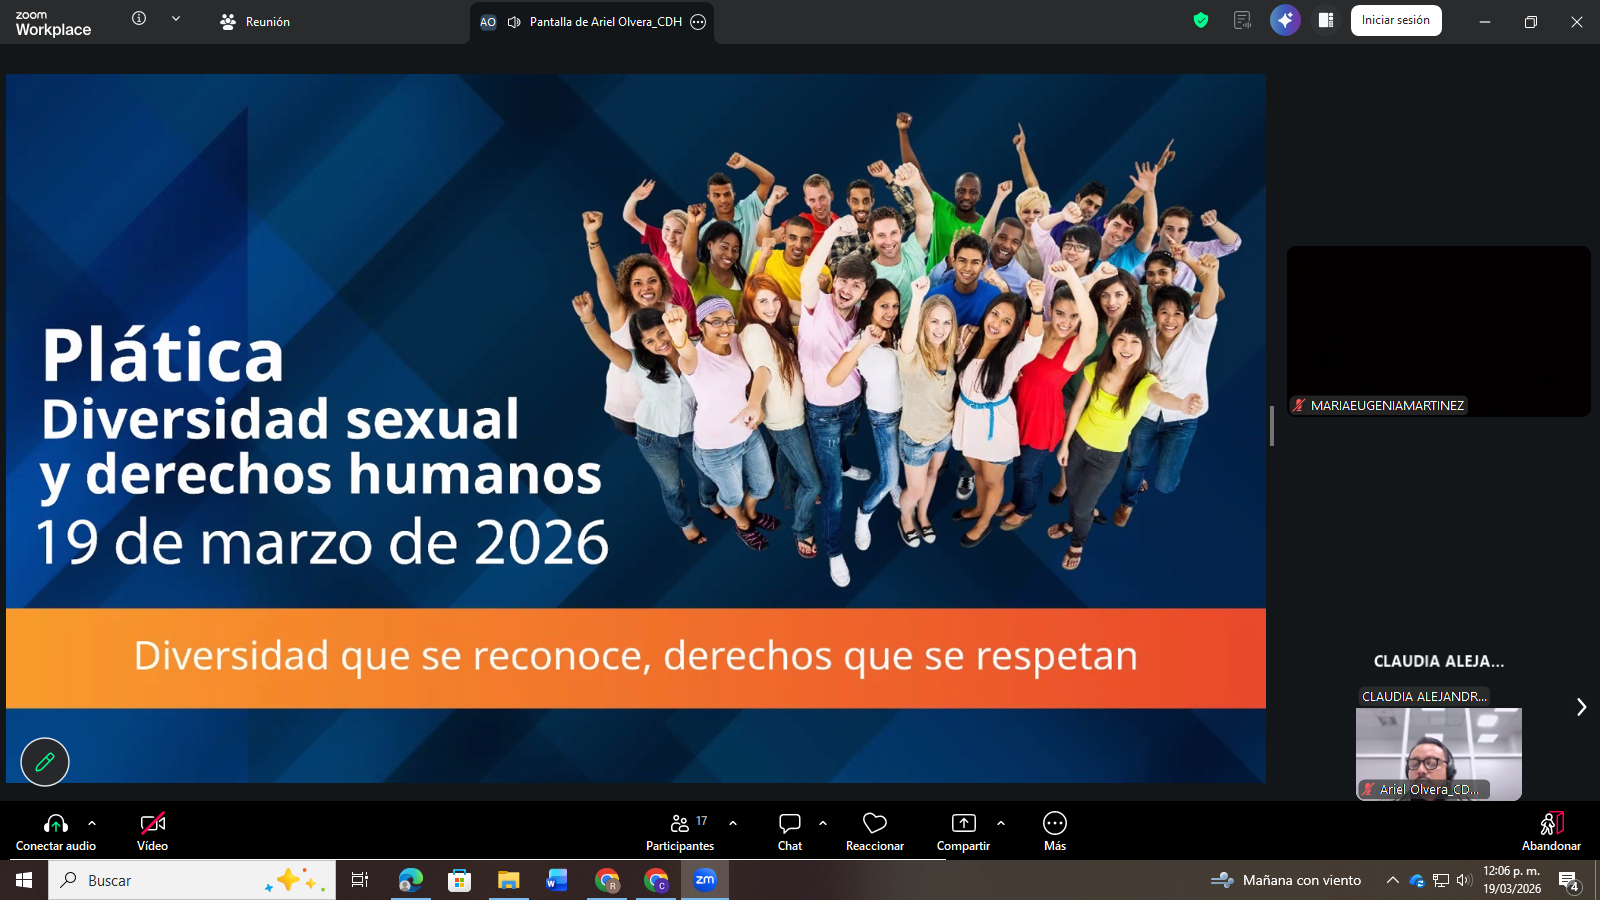The height and width of the screenshot is (900, 1600).
Task: Open Microsoft Word from the taskbar
Action: (x=557, y=881)
